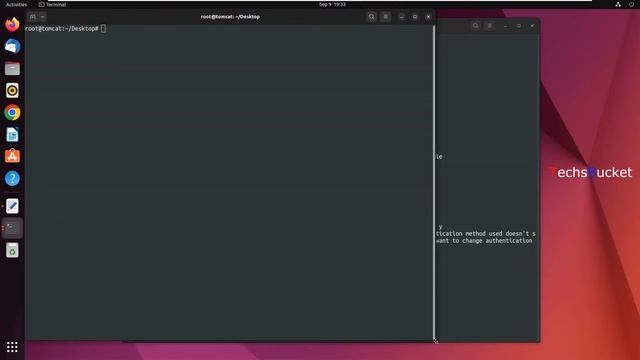Show the applications grid
The image size is (640, 360).
pyautogui.click(x=12, y=347)
